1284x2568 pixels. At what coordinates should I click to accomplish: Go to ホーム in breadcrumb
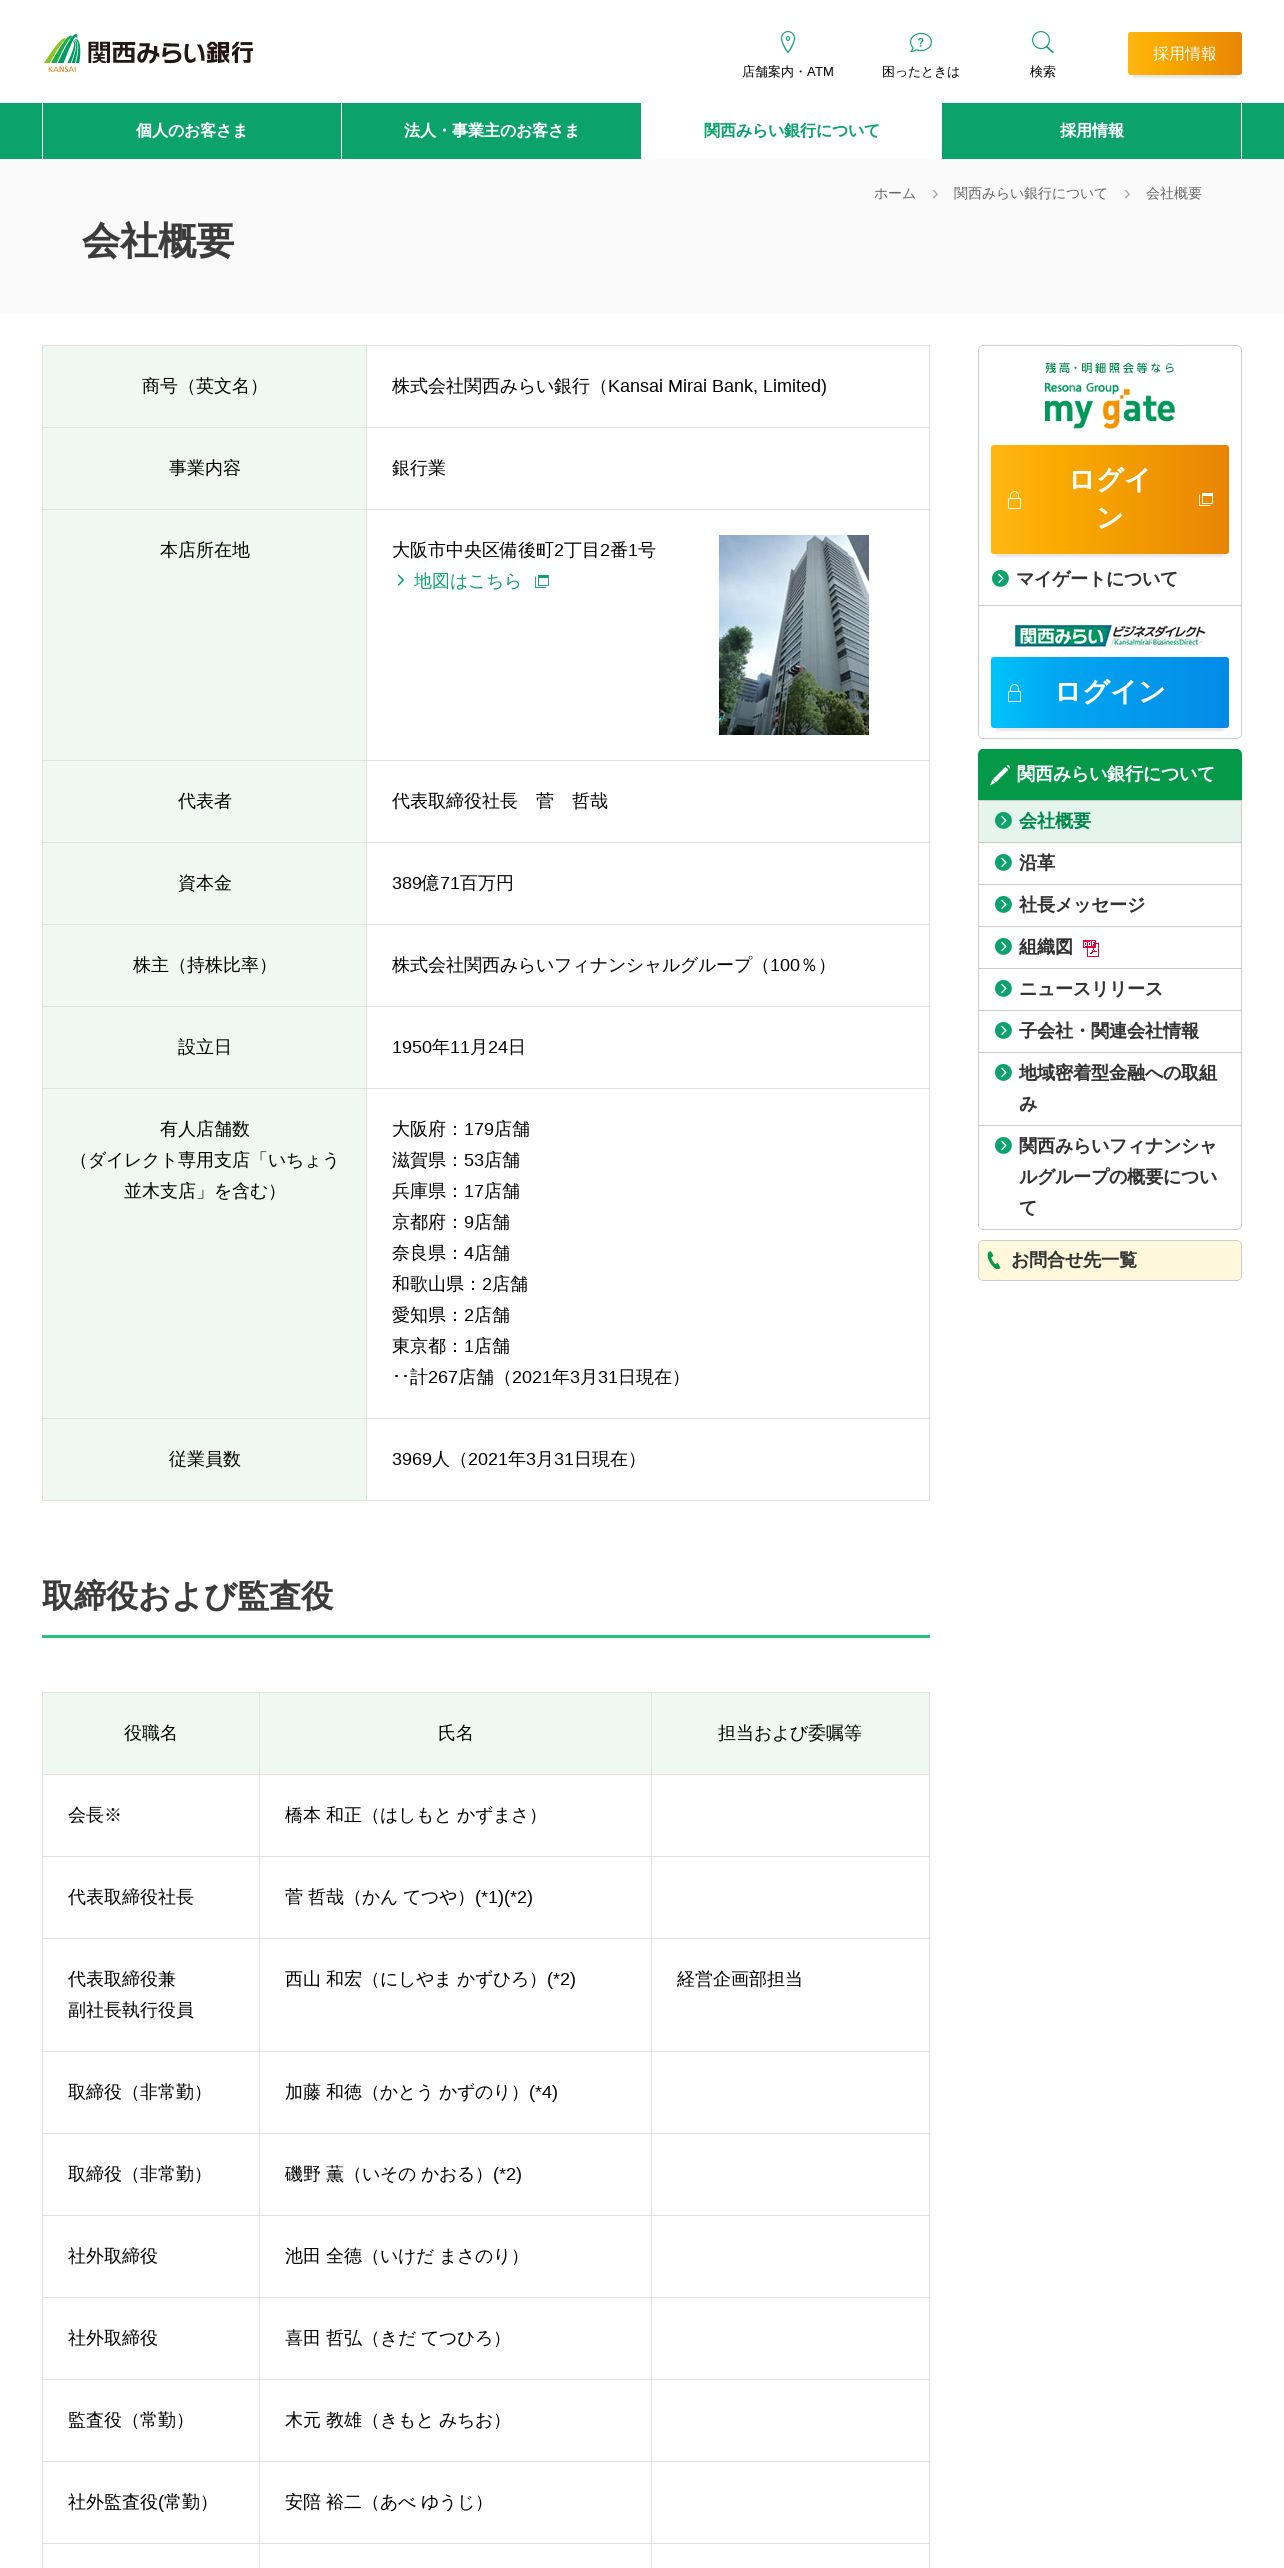[894, 194]
